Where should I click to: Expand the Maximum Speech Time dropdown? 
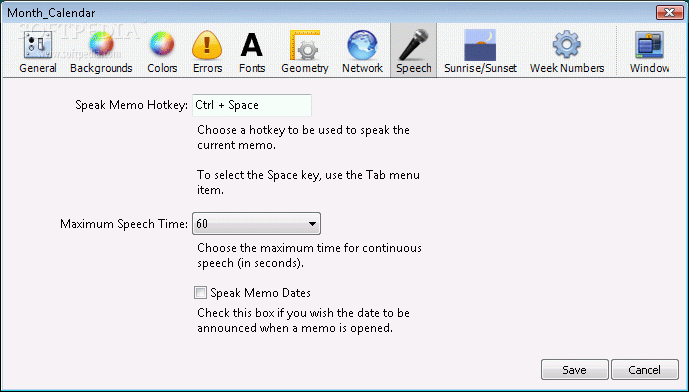pyautogui.click(x=256, y=224)
